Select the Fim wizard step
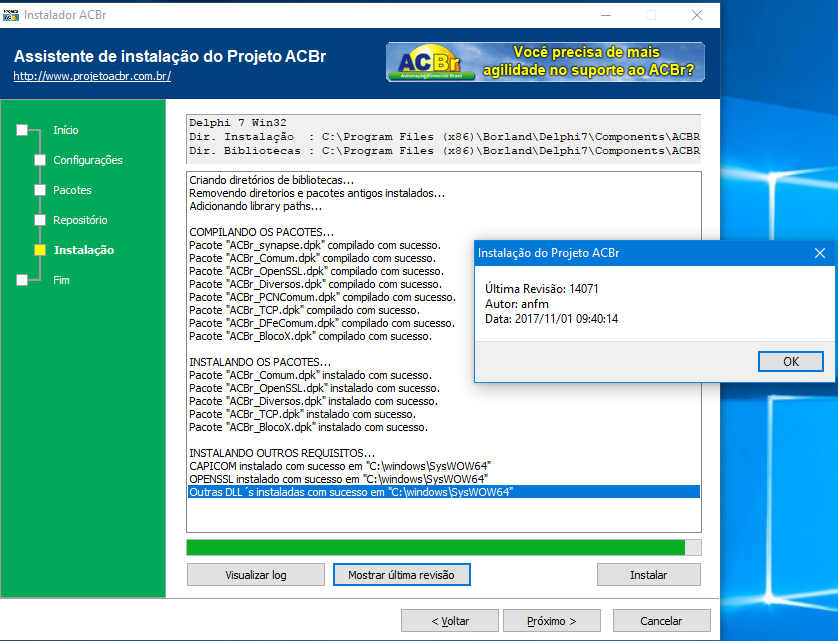The image size is (838, 641). coord(61,280)
